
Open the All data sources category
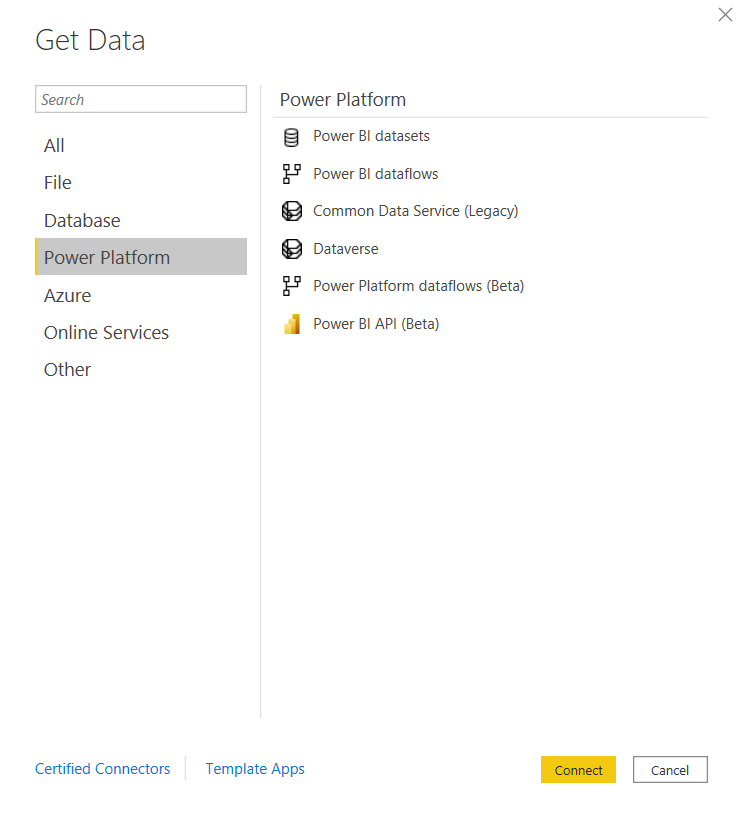point(54,145)
